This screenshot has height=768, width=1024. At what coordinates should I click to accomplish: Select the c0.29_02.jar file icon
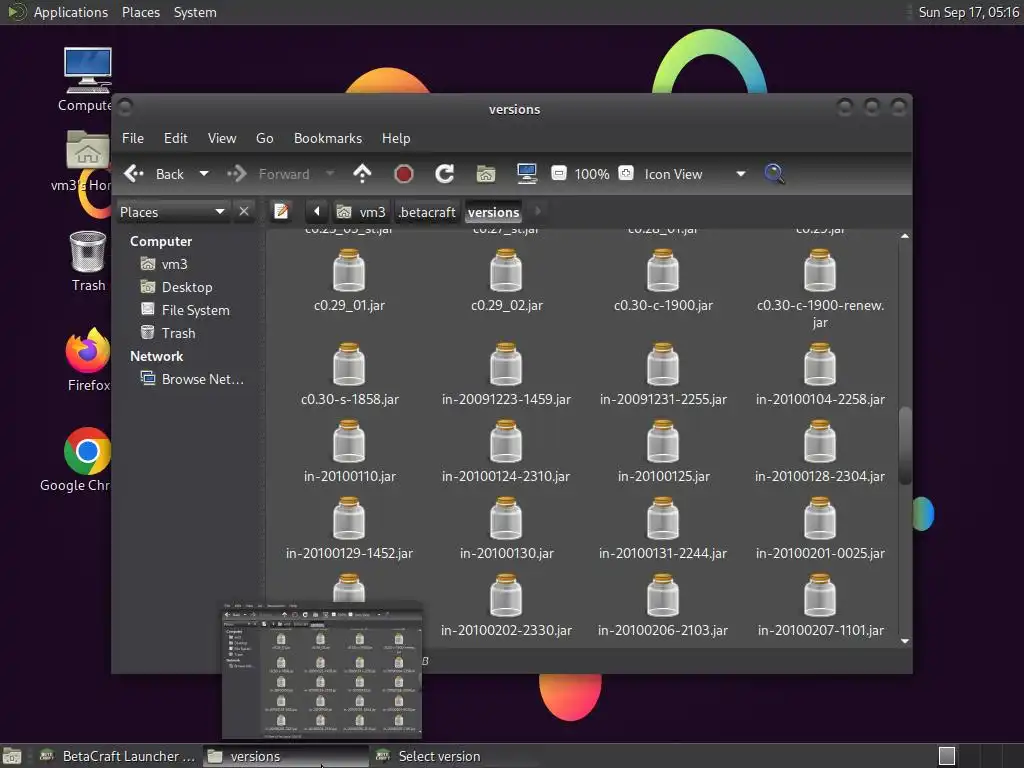[x=506, y=270]
